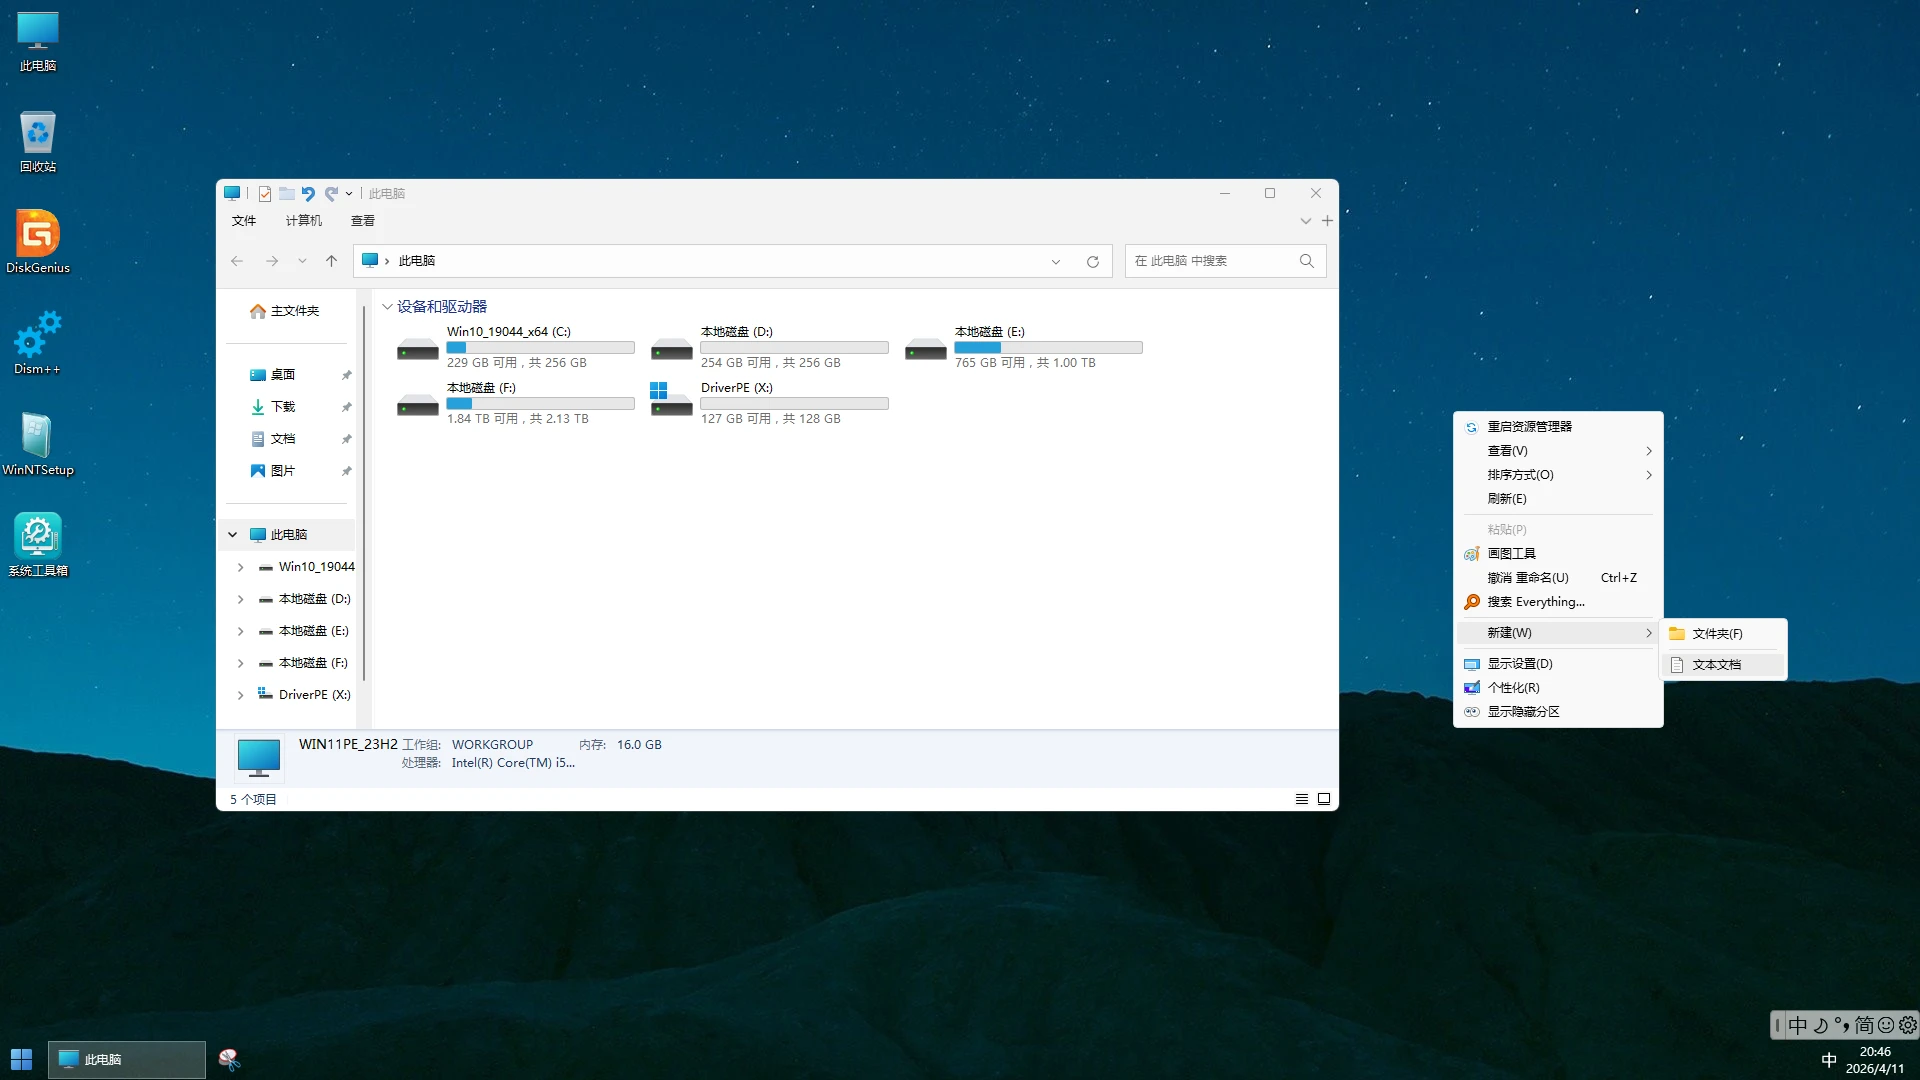Toggle the half-moon width button in IME bar
The height and width of the screenshot is (1080, 1920).
pos(1821,1025)
